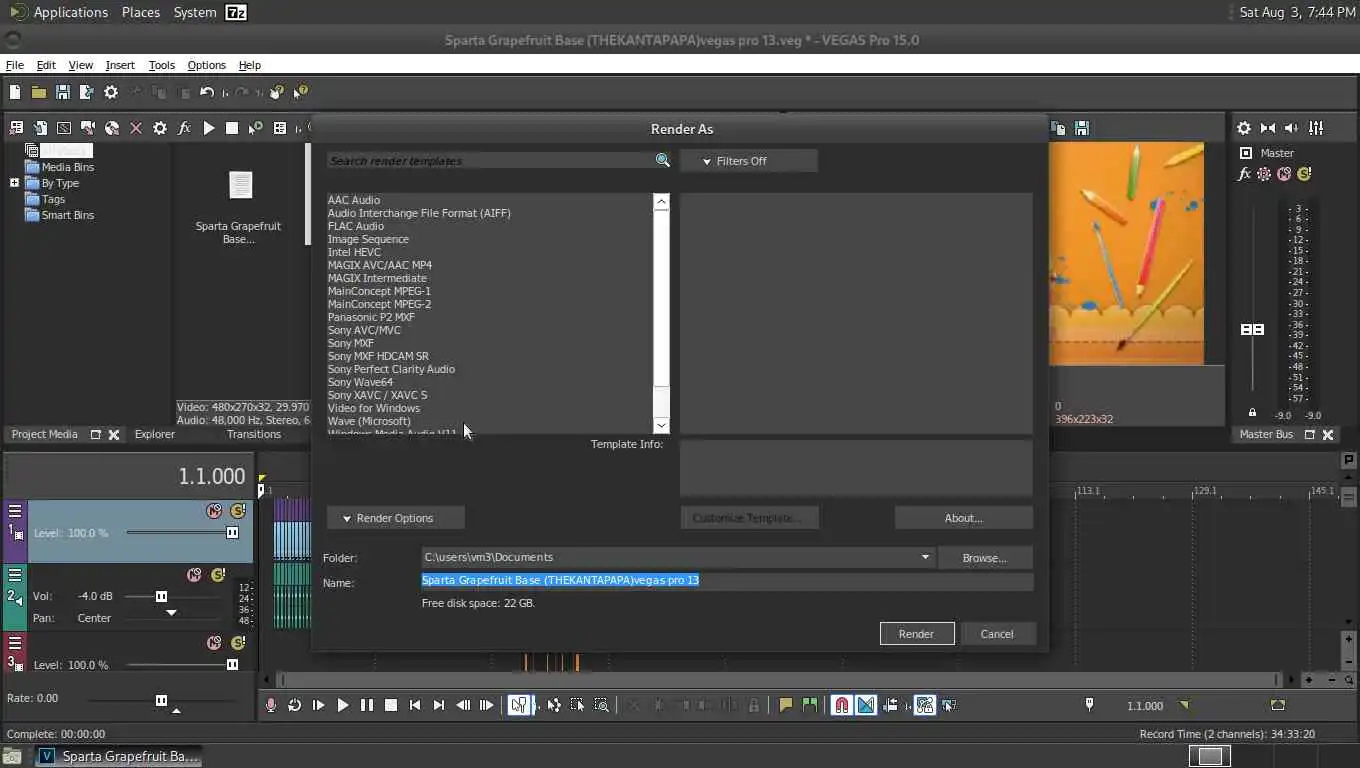Viewport: 1360px width, 768px height.
Task: Select the Normal Edit tool
Action: pyautogui.click(x=519, y=705)
